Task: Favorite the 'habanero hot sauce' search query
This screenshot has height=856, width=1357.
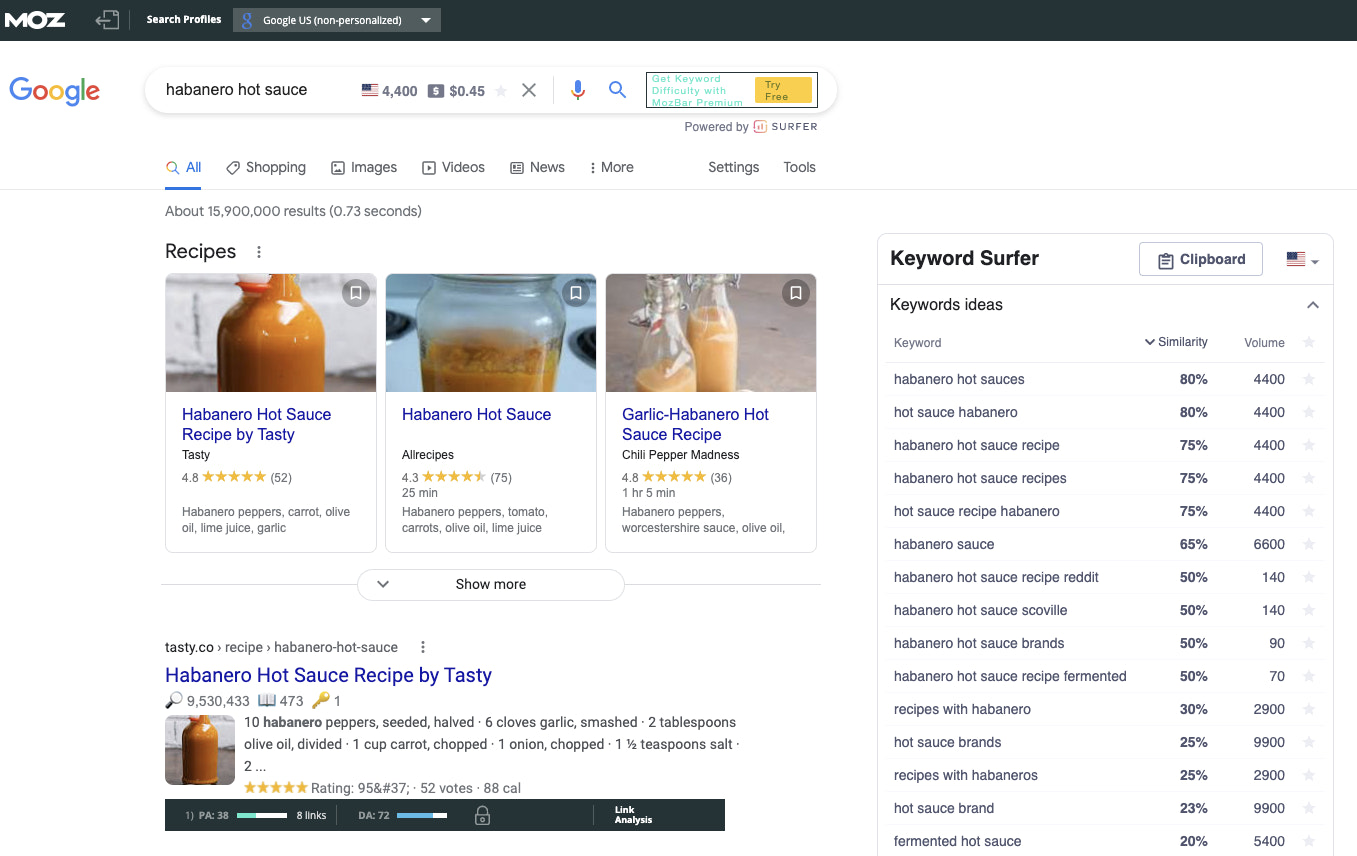Action: tap(499, 89)
